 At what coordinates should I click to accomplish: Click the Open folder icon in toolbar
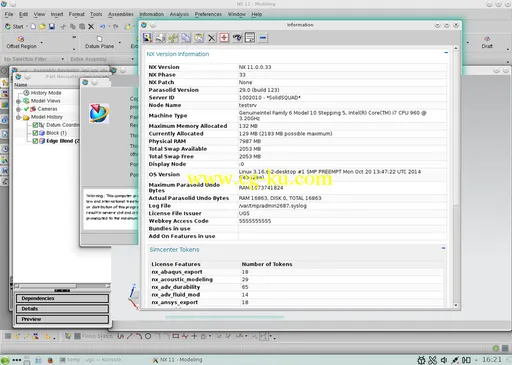(x=42, y=27)
